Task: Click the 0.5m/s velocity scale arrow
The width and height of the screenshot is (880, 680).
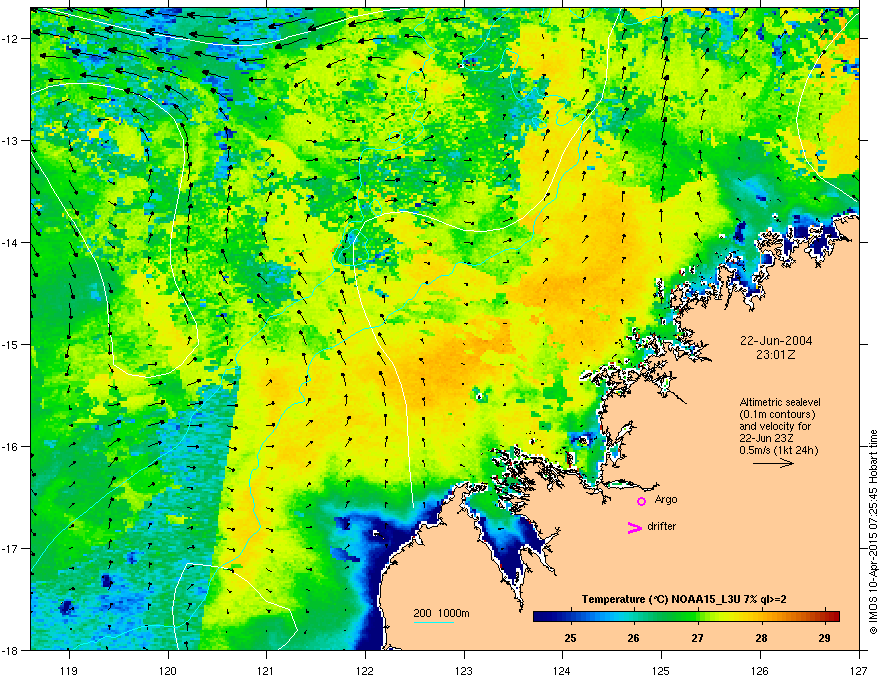Action: [773, 463]
